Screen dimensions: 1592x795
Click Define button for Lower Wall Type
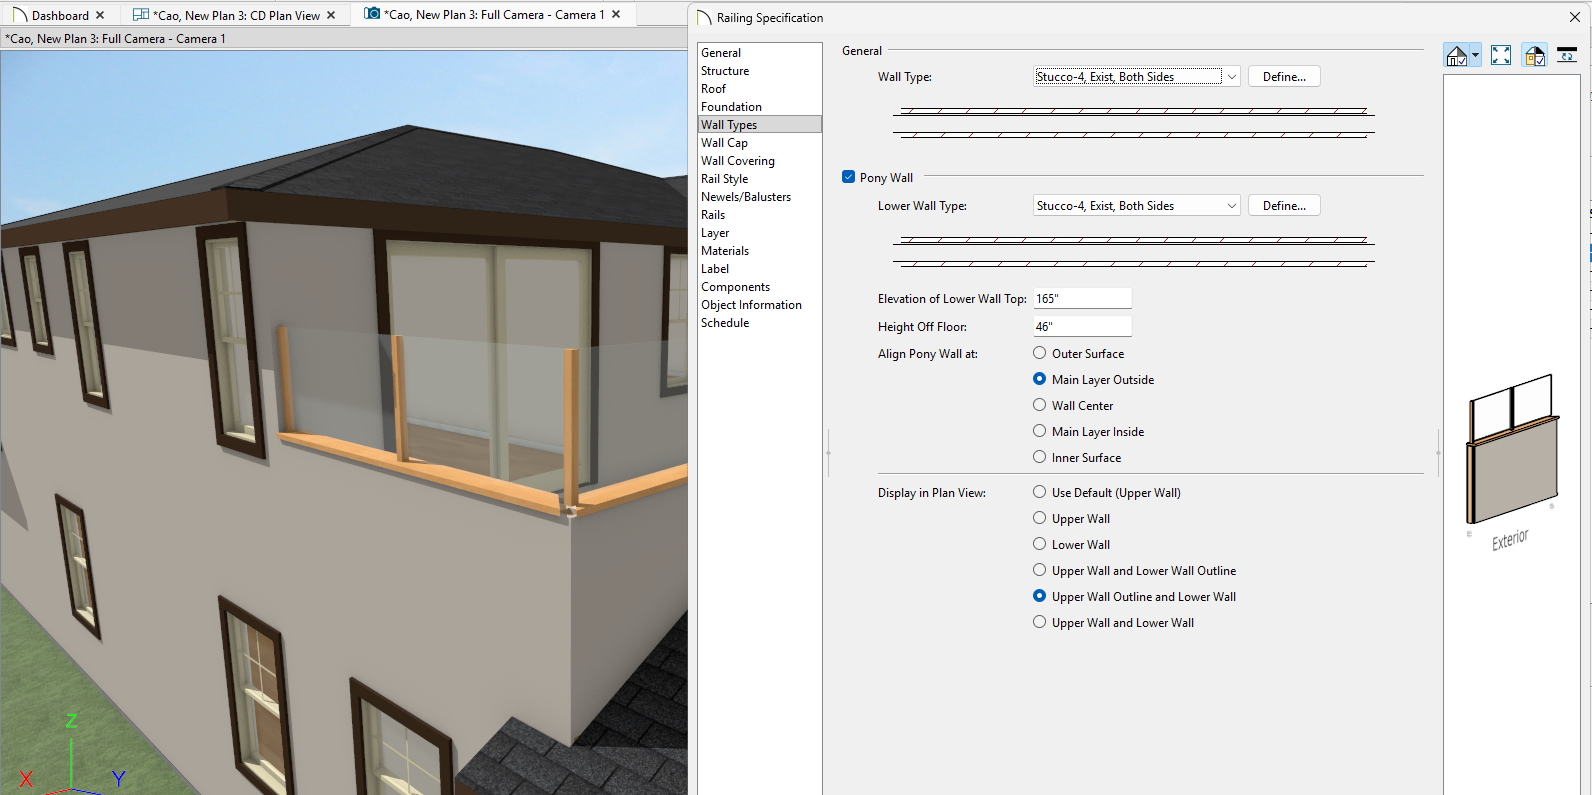point(1284,206)
